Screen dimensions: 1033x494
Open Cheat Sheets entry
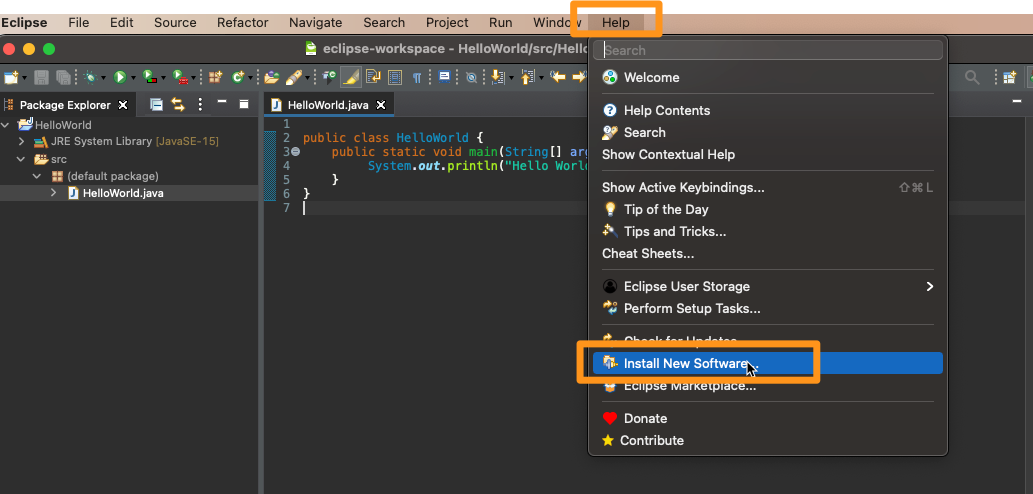tap(768, 253)
